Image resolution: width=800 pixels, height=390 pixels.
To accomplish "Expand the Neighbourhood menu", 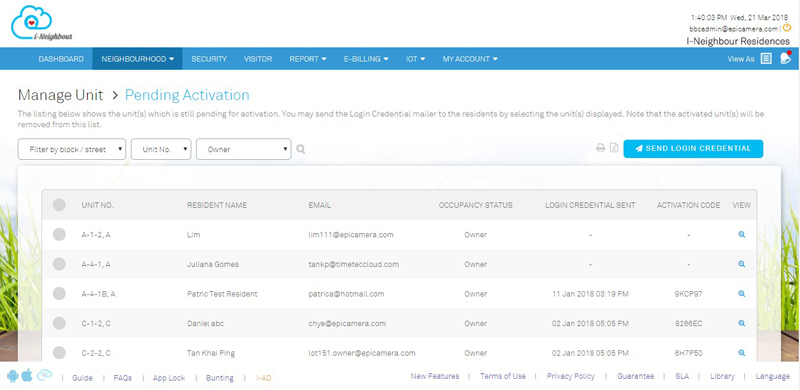I will click(137, 59).
